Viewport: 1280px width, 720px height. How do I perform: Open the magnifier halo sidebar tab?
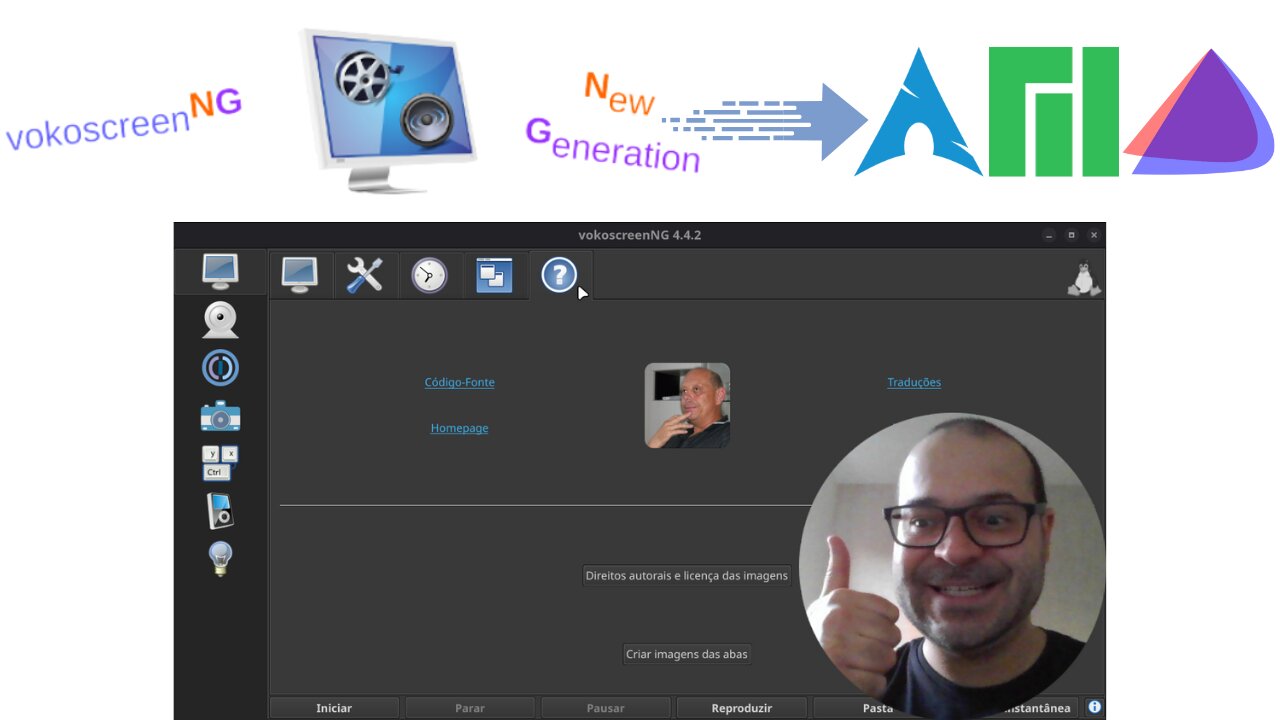point(220,368)
